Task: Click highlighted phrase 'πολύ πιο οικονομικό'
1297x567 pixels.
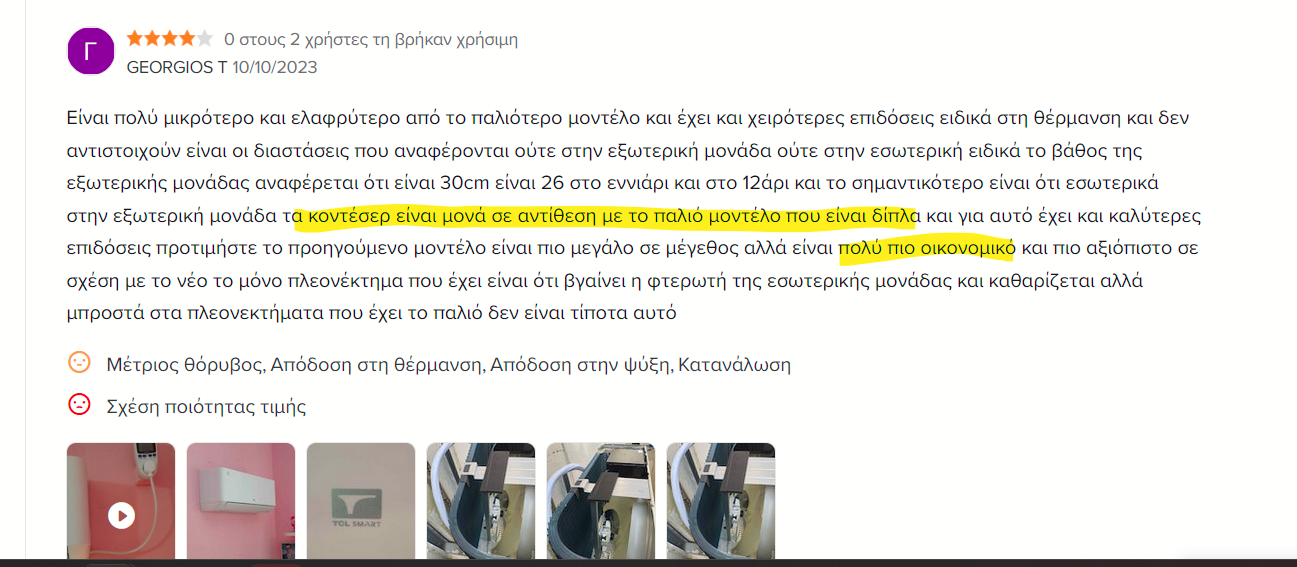Action: [x=927, y=248]
